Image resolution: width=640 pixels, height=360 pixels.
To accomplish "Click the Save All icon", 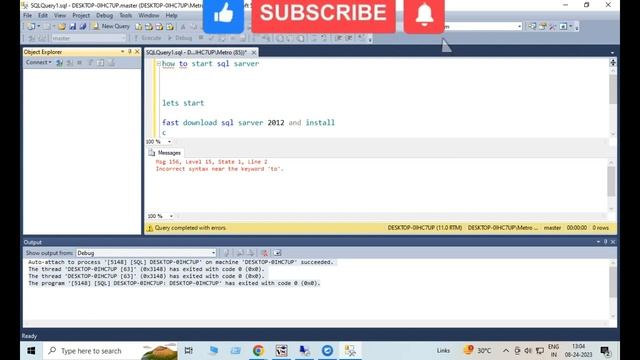I will [x=83, y=27].
